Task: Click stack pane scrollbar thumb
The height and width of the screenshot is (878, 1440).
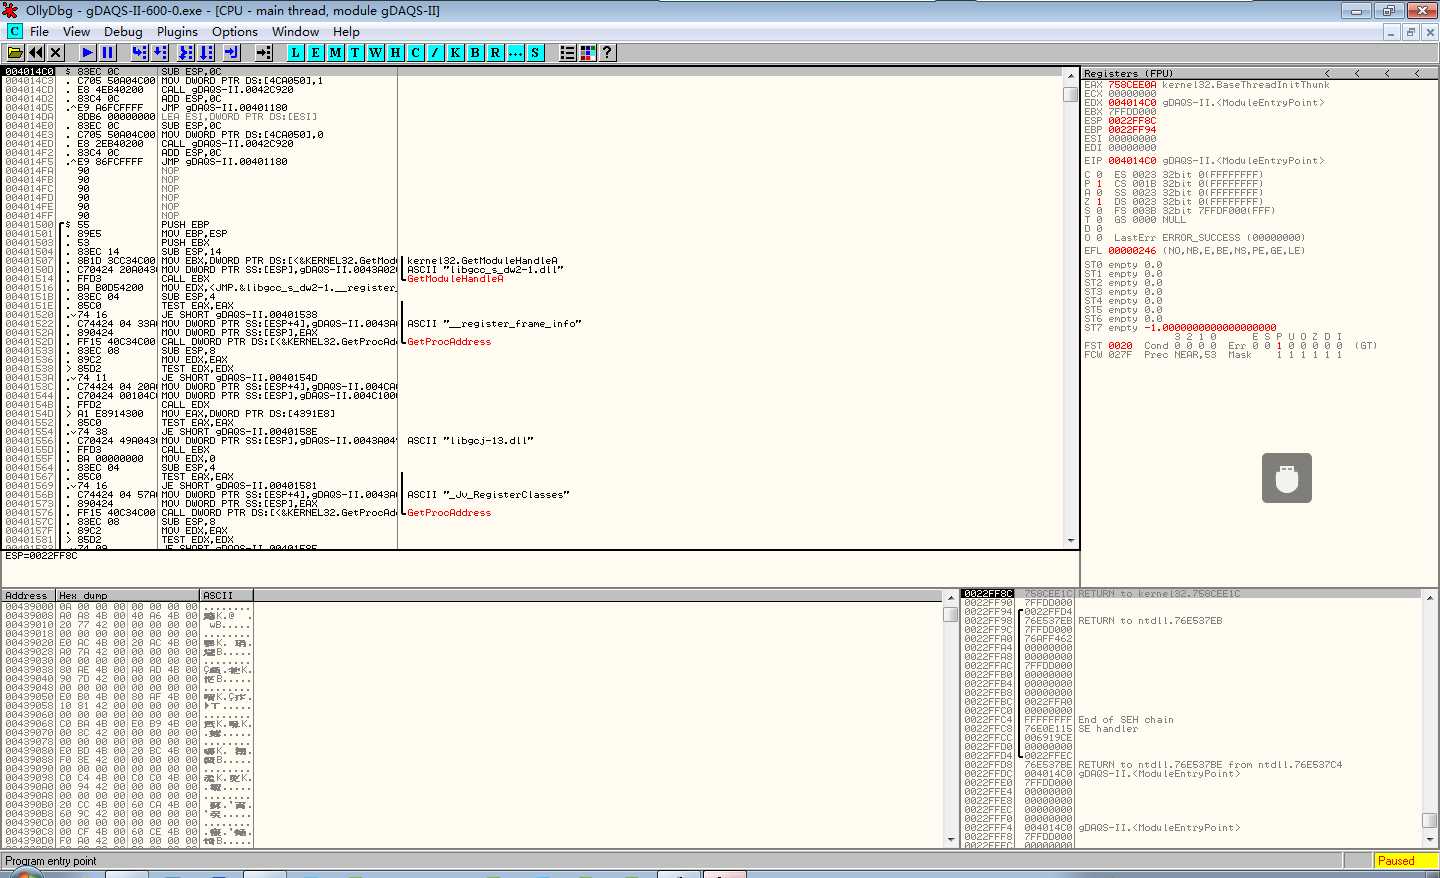Action: point(1429,821)
